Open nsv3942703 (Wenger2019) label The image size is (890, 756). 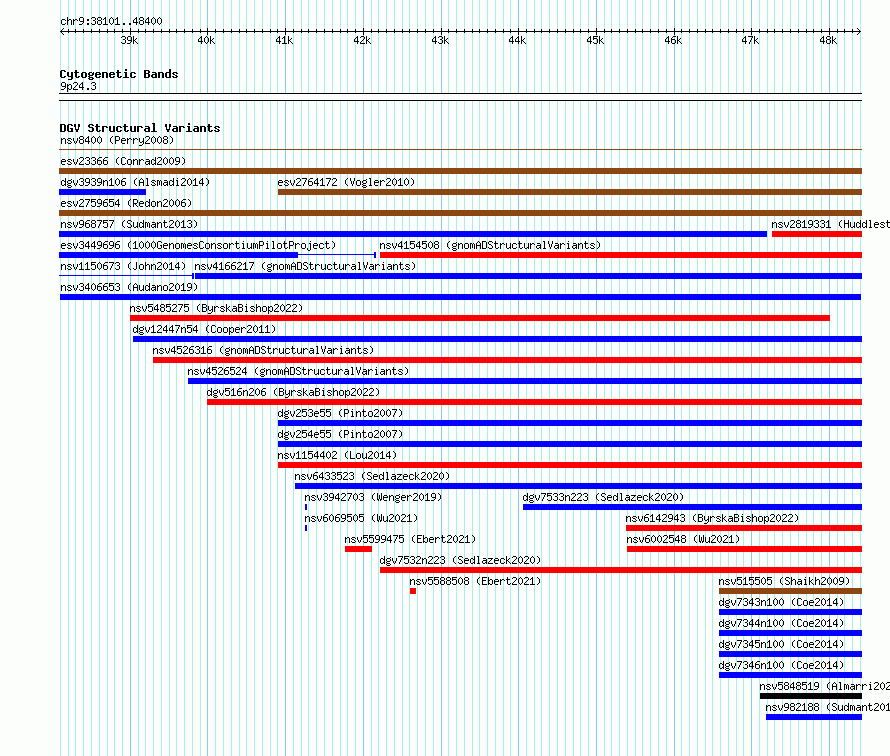pyautogui.click(x=373, y=497)
